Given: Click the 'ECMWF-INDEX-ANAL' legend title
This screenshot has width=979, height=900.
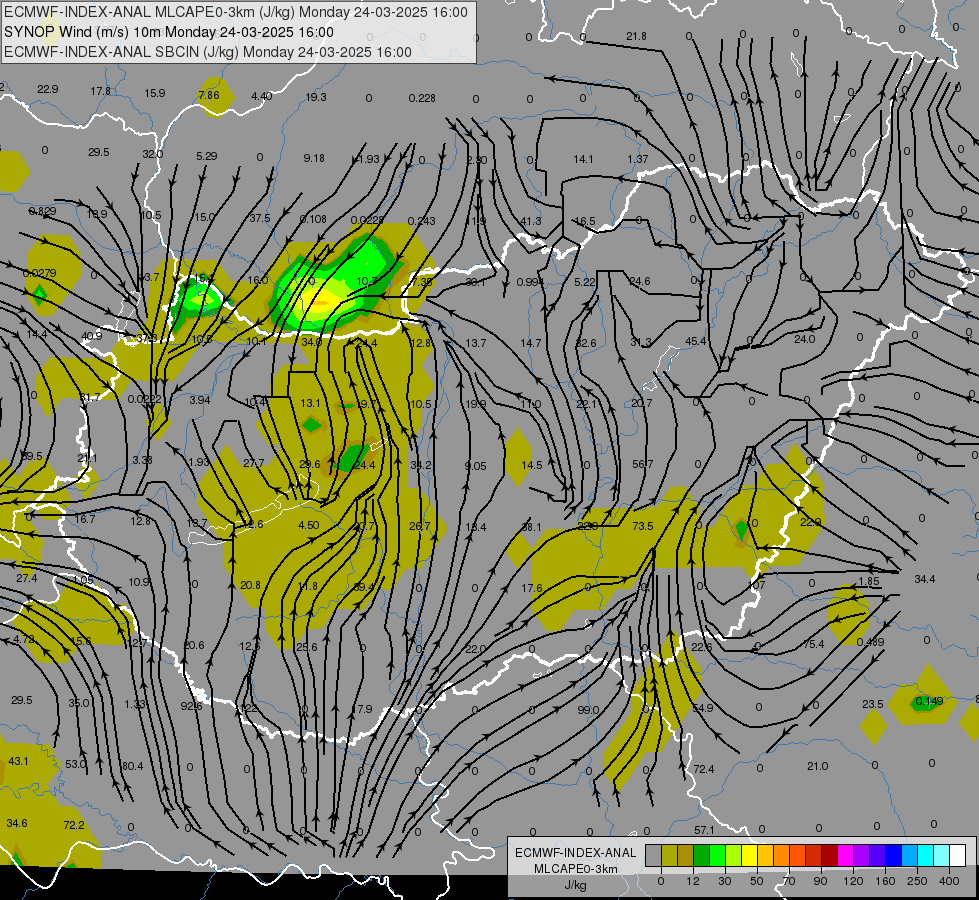Looking at the screenshot, I should tap(575, 853).
